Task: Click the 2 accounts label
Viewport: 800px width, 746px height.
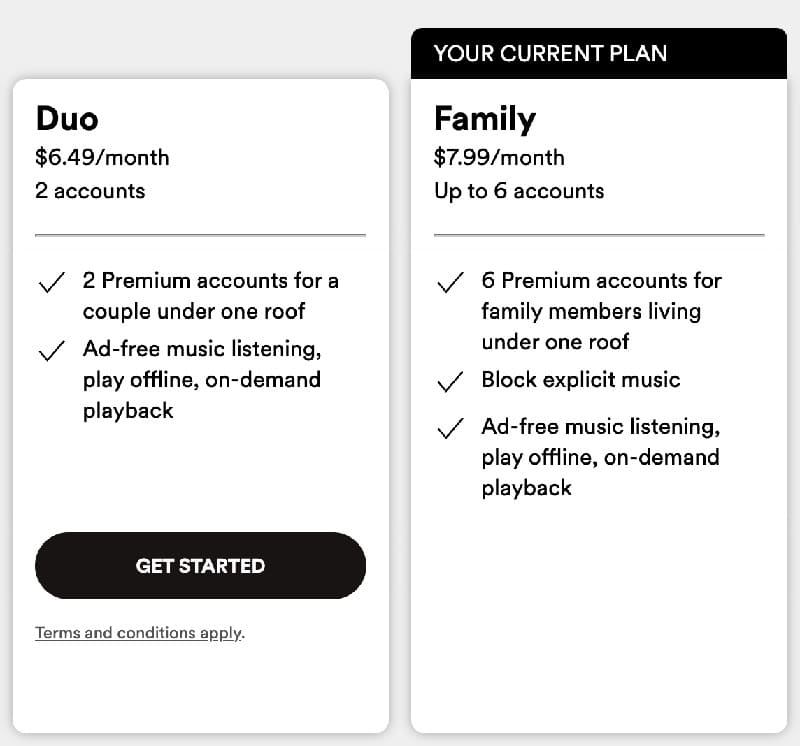Action: point(90,191)
